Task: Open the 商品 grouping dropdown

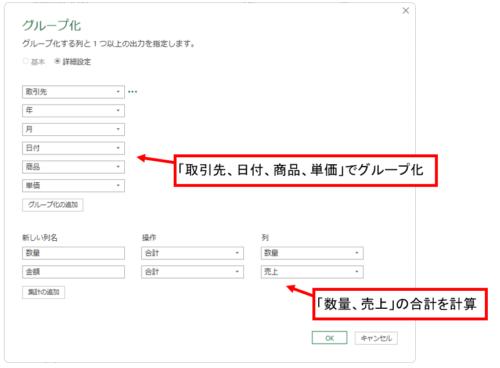Action: click(x=73, y=167)
